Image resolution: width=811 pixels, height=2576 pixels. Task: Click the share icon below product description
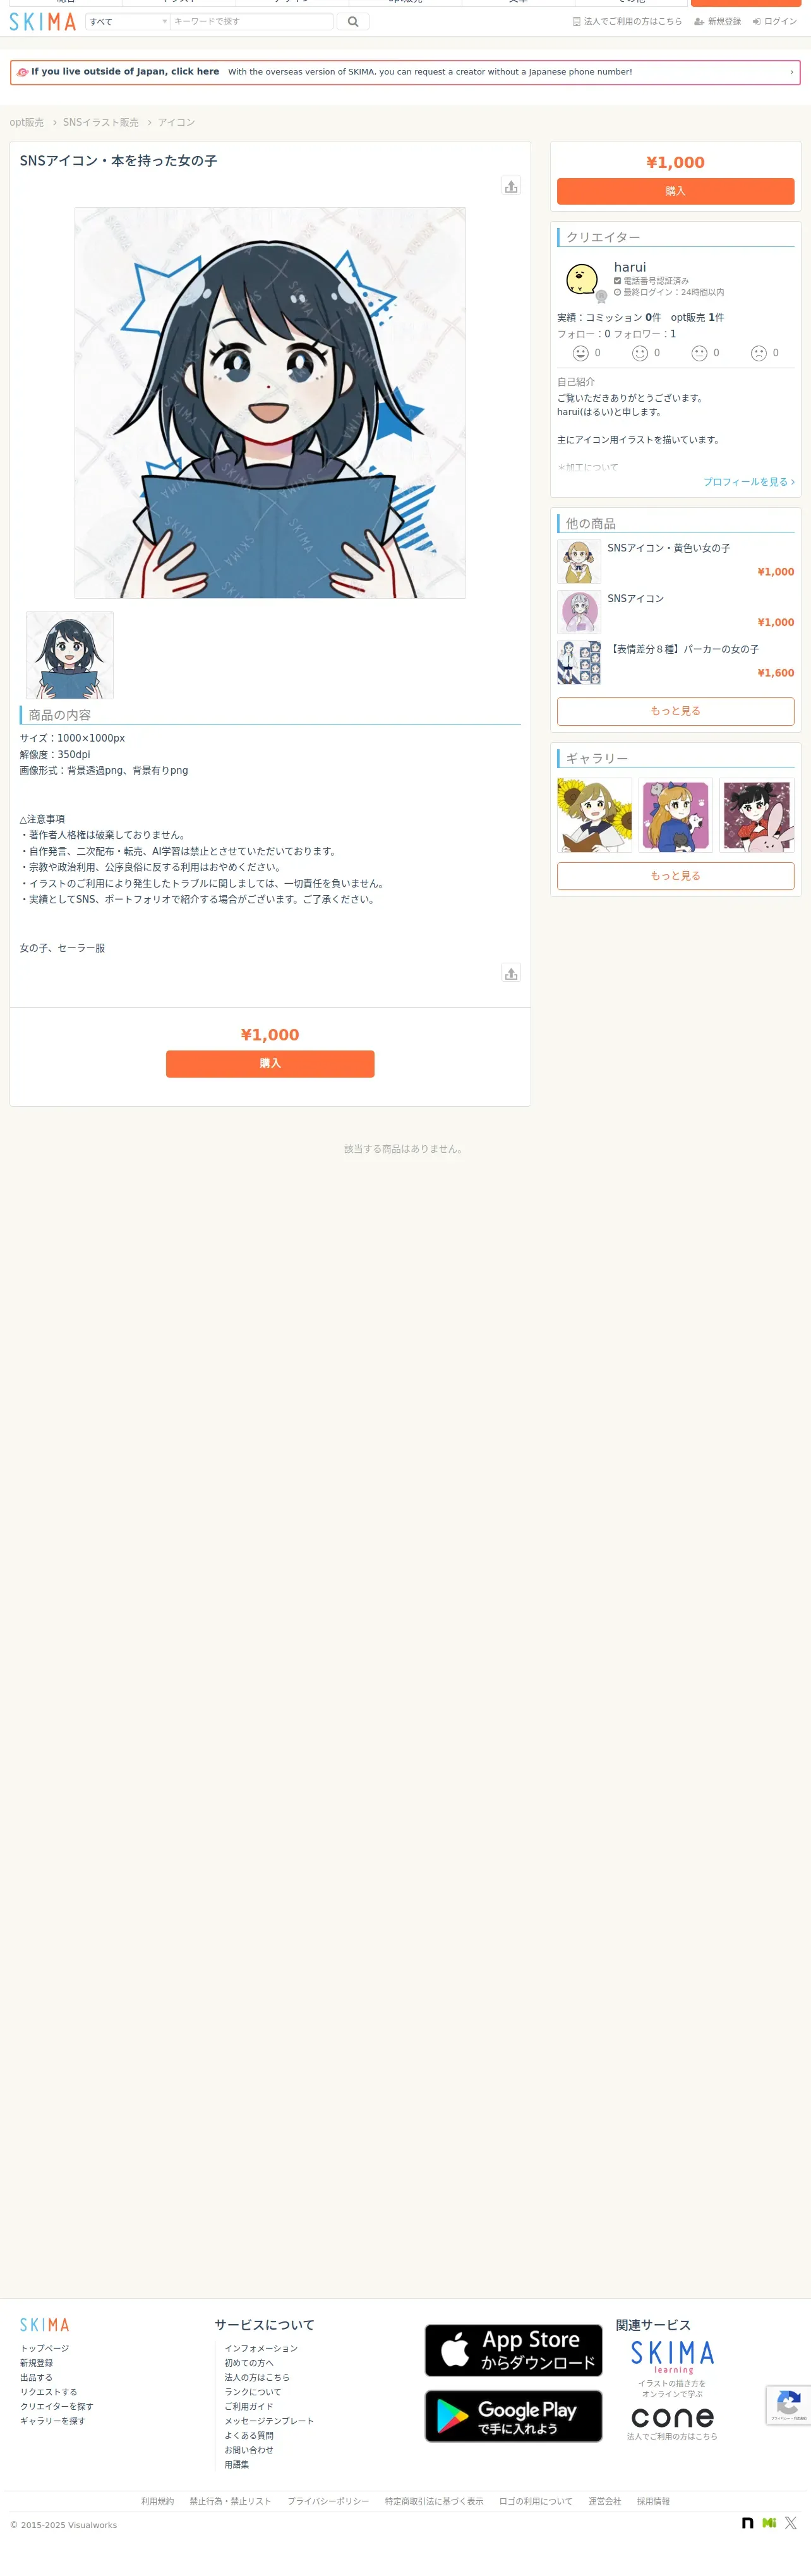(511, 973)
